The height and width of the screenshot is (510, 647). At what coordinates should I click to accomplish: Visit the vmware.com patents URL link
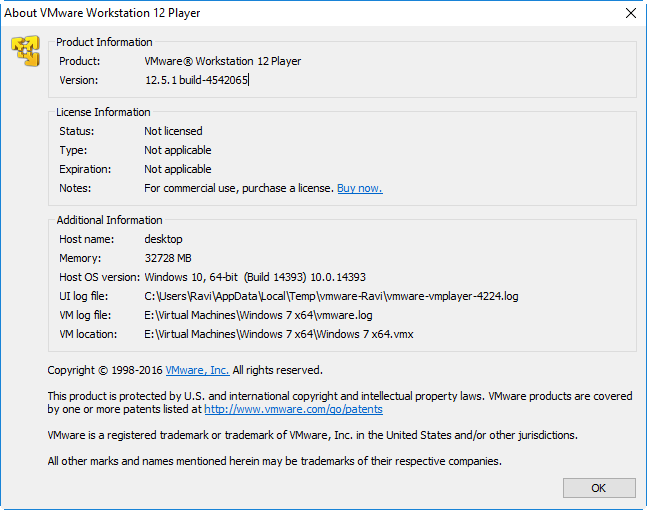(x=293, y=409)
